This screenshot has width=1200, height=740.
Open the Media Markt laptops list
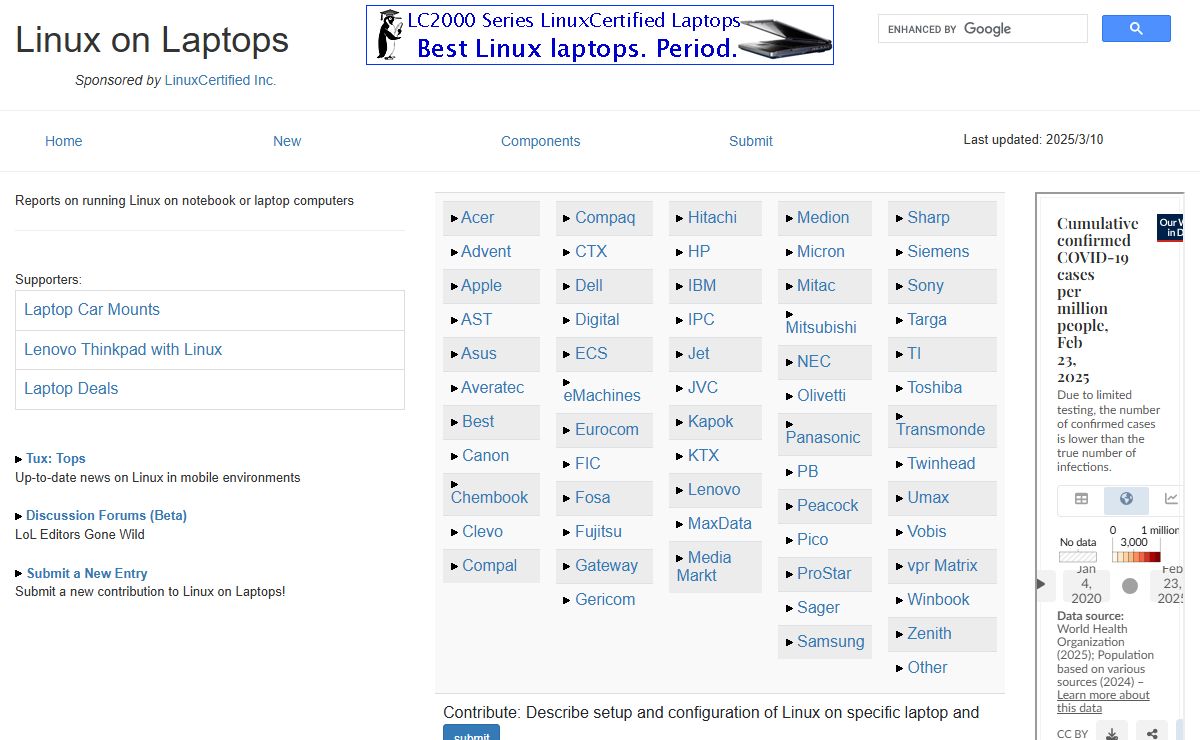coord(704,566)
